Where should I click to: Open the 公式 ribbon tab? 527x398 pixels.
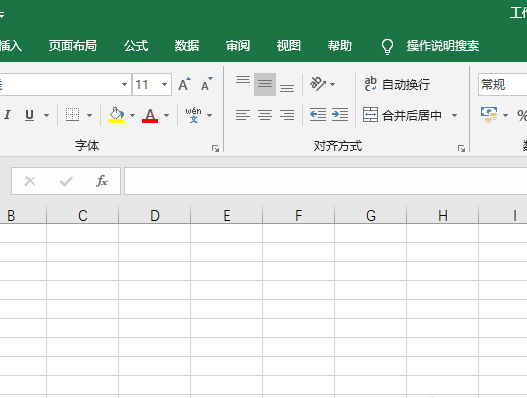[136, 46]
